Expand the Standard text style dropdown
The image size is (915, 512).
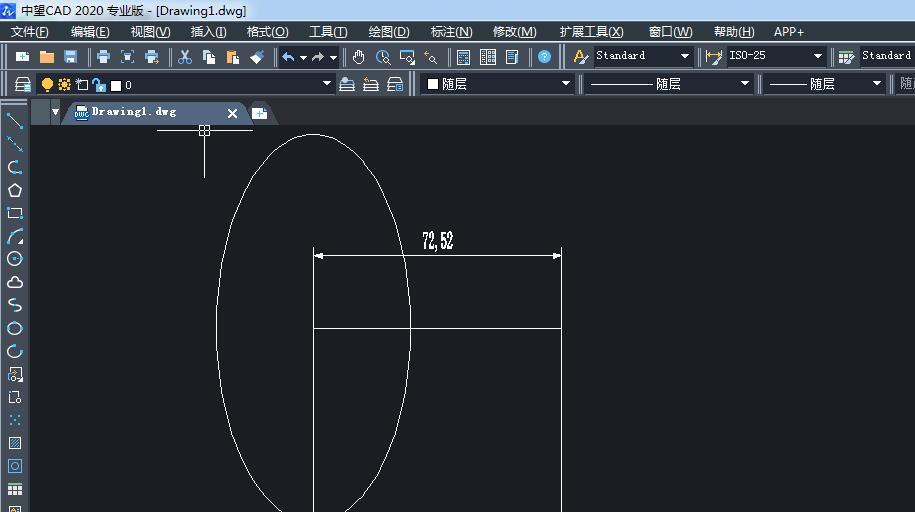pyautogui.click(x=684, y=56)
